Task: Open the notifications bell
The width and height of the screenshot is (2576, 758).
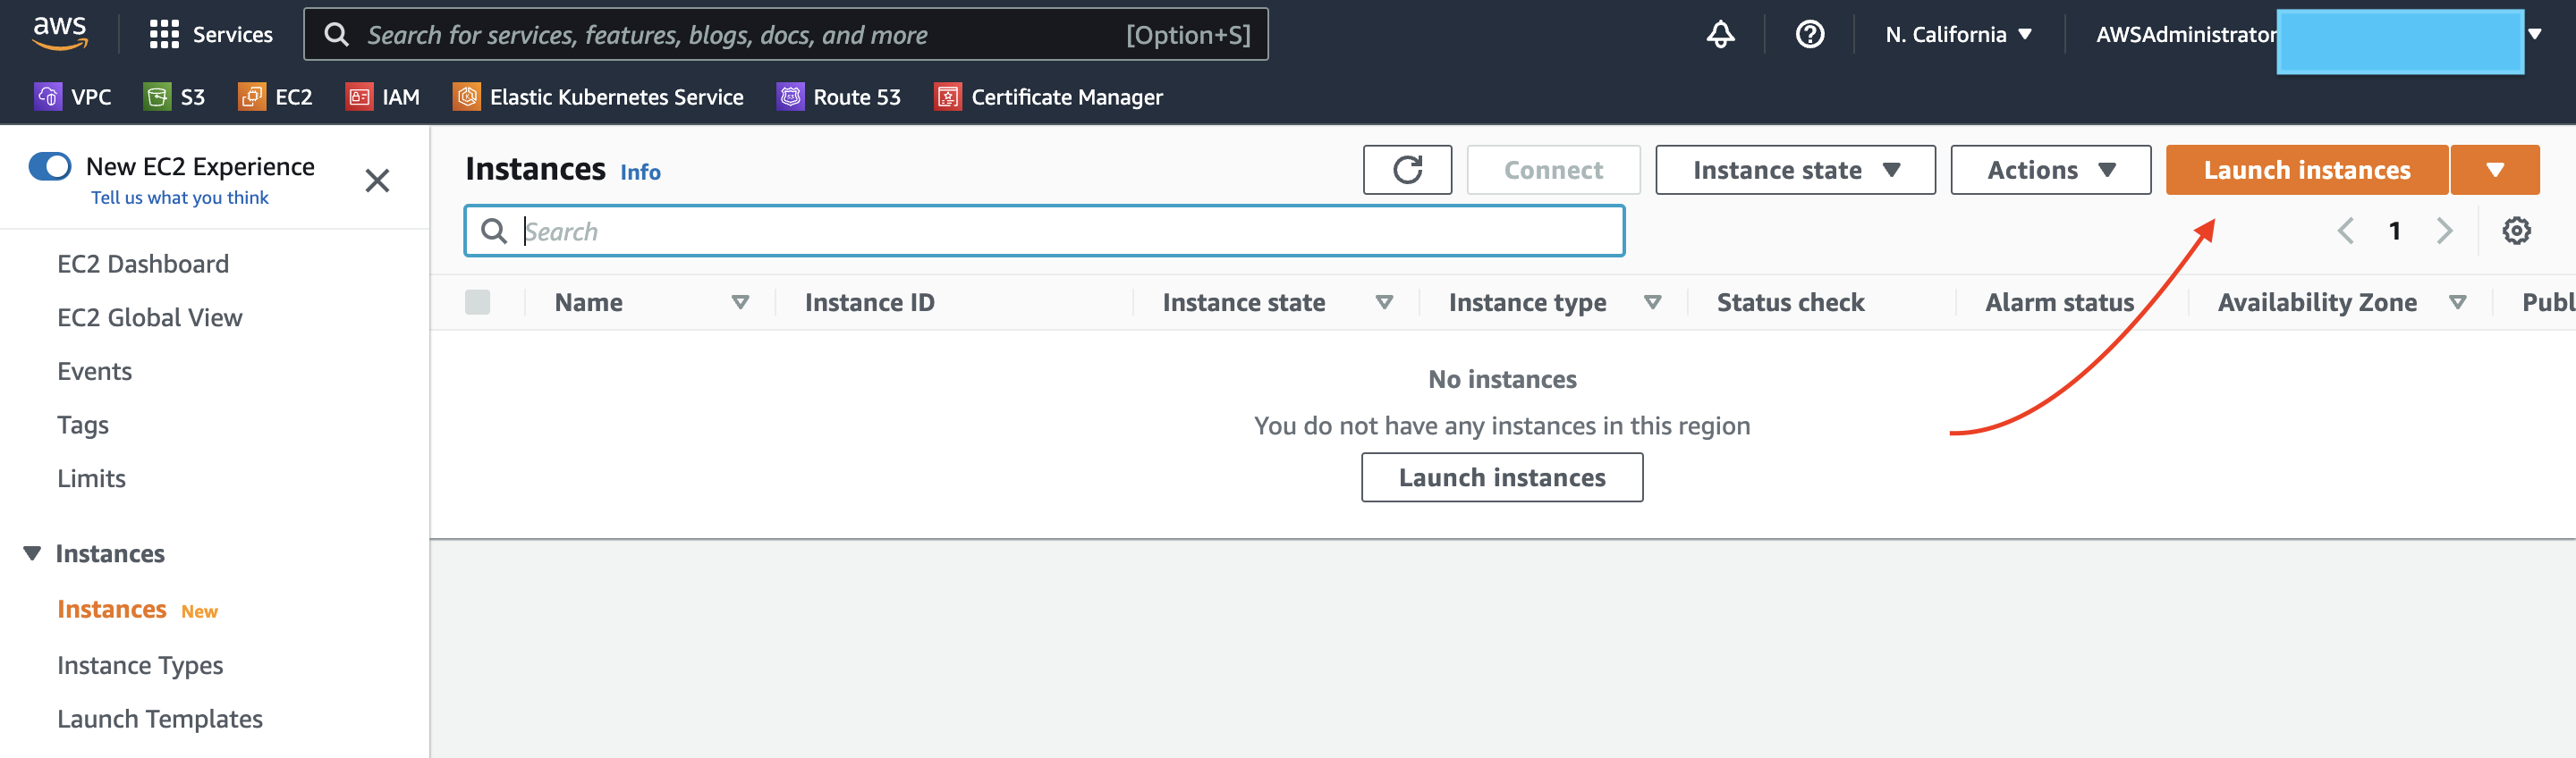Action: coord(1720,34)
